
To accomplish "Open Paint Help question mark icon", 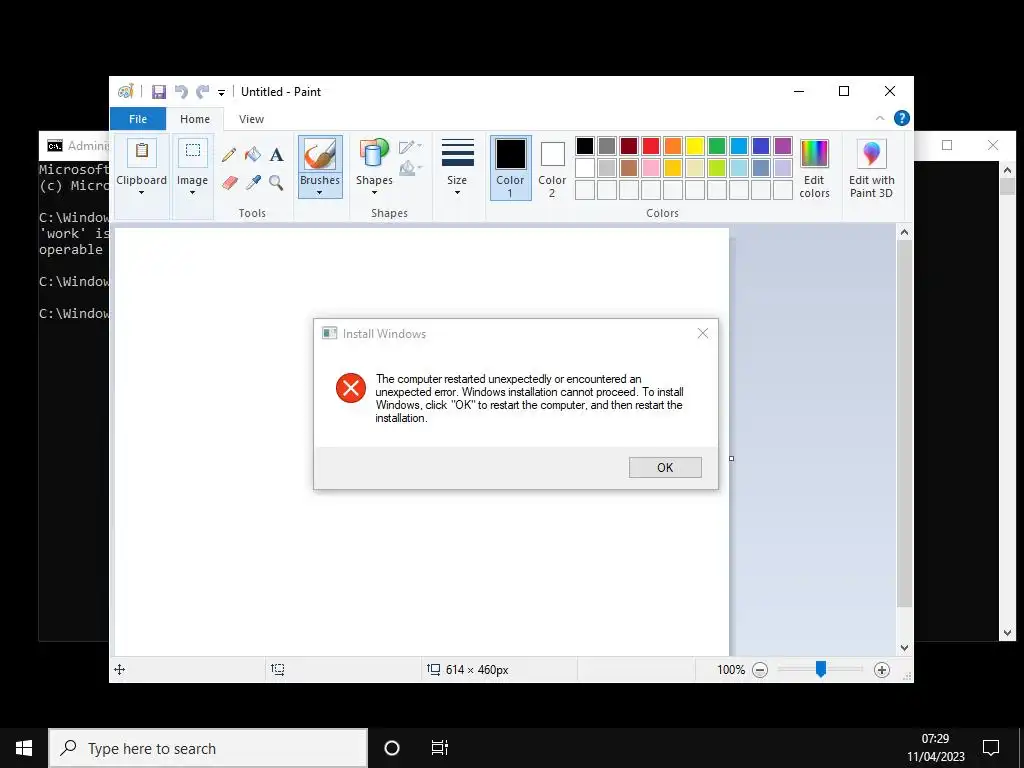I will pos(902,118).
